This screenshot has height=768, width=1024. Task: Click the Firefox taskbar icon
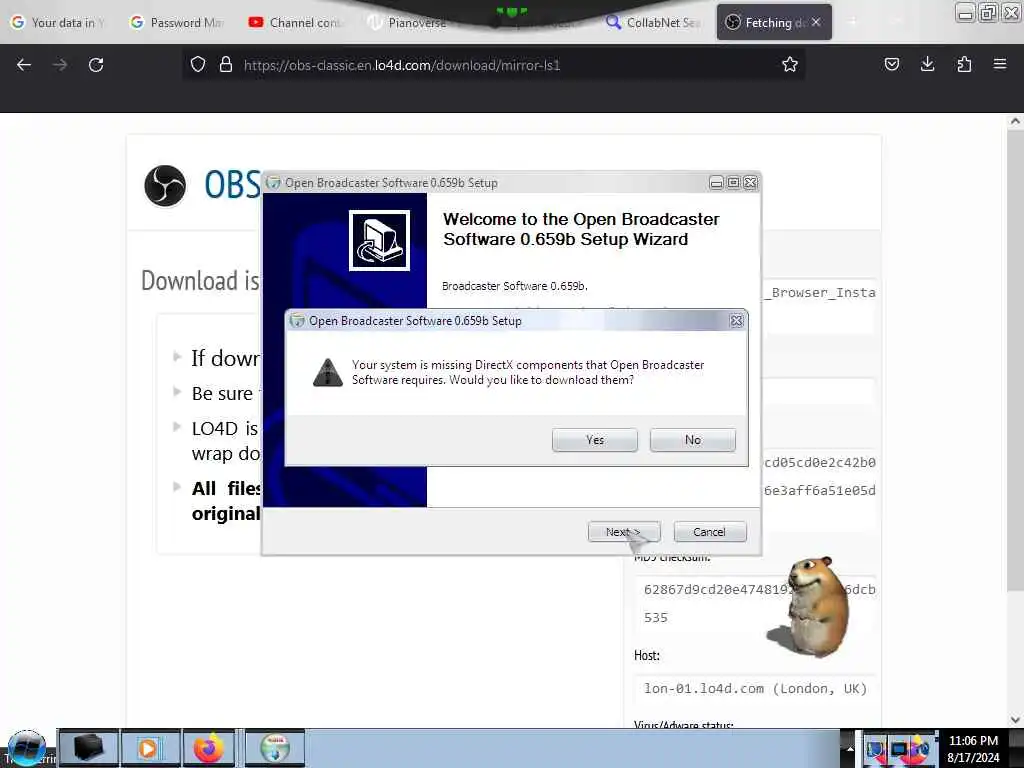(209, 748)
